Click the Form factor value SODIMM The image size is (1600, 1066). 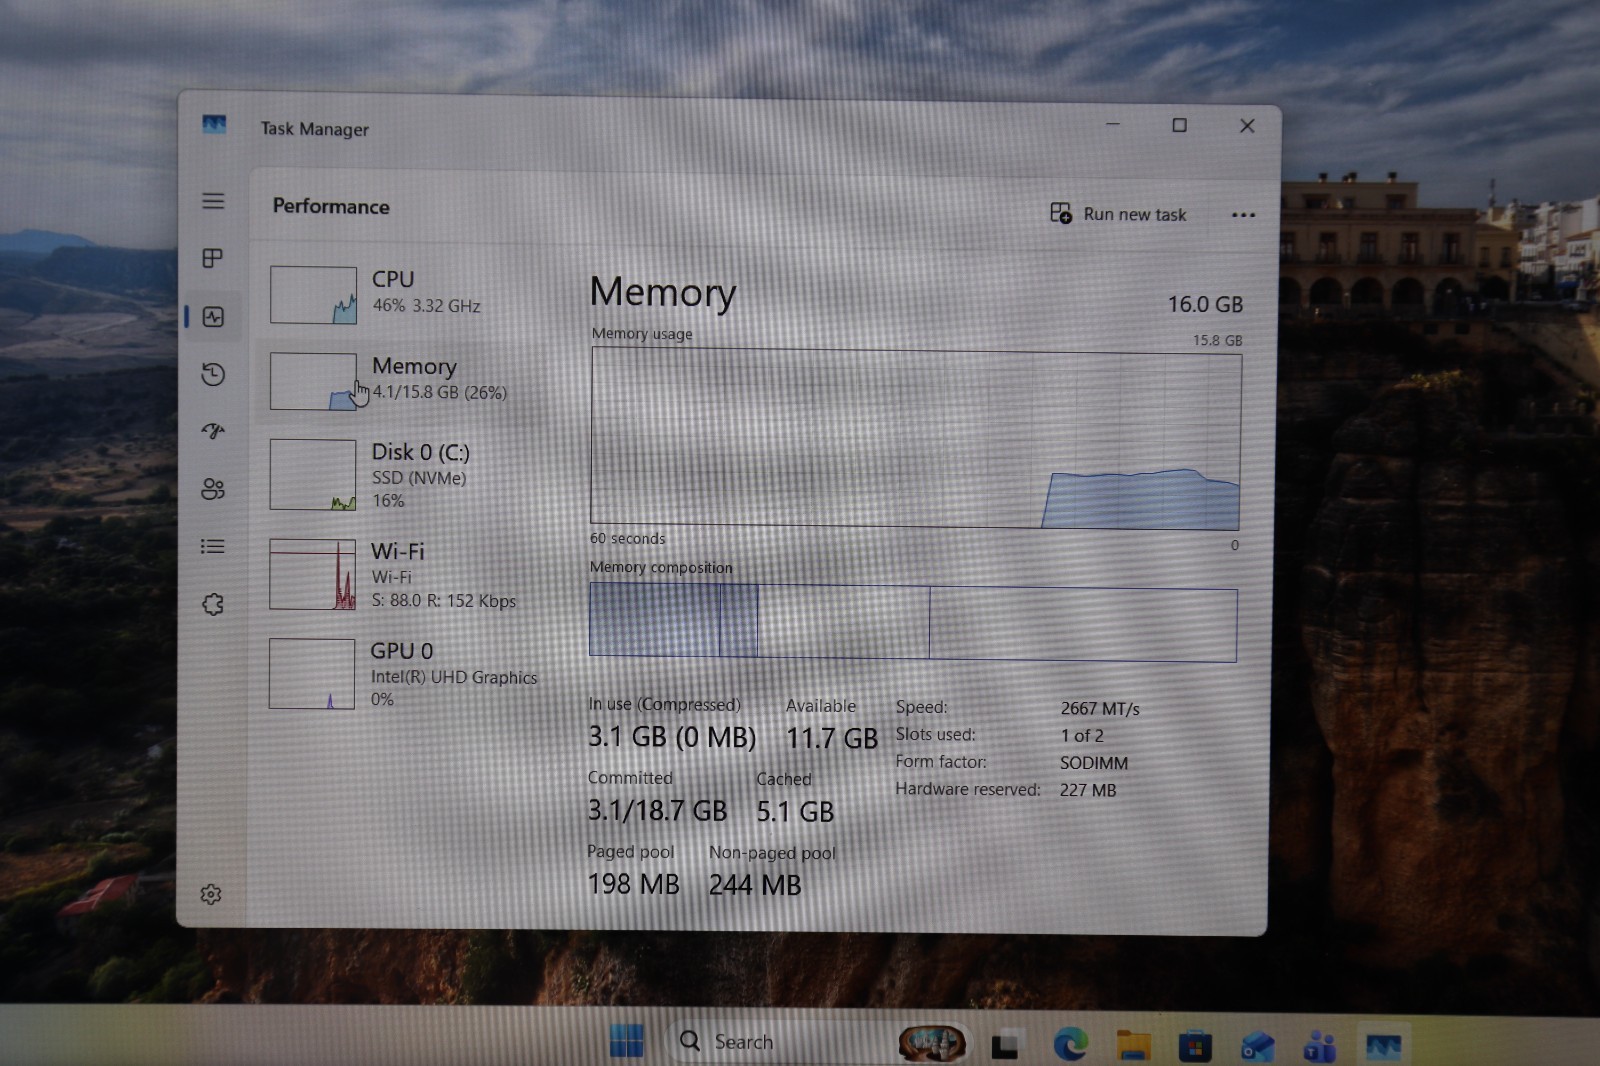click(x=1094, y=763)
